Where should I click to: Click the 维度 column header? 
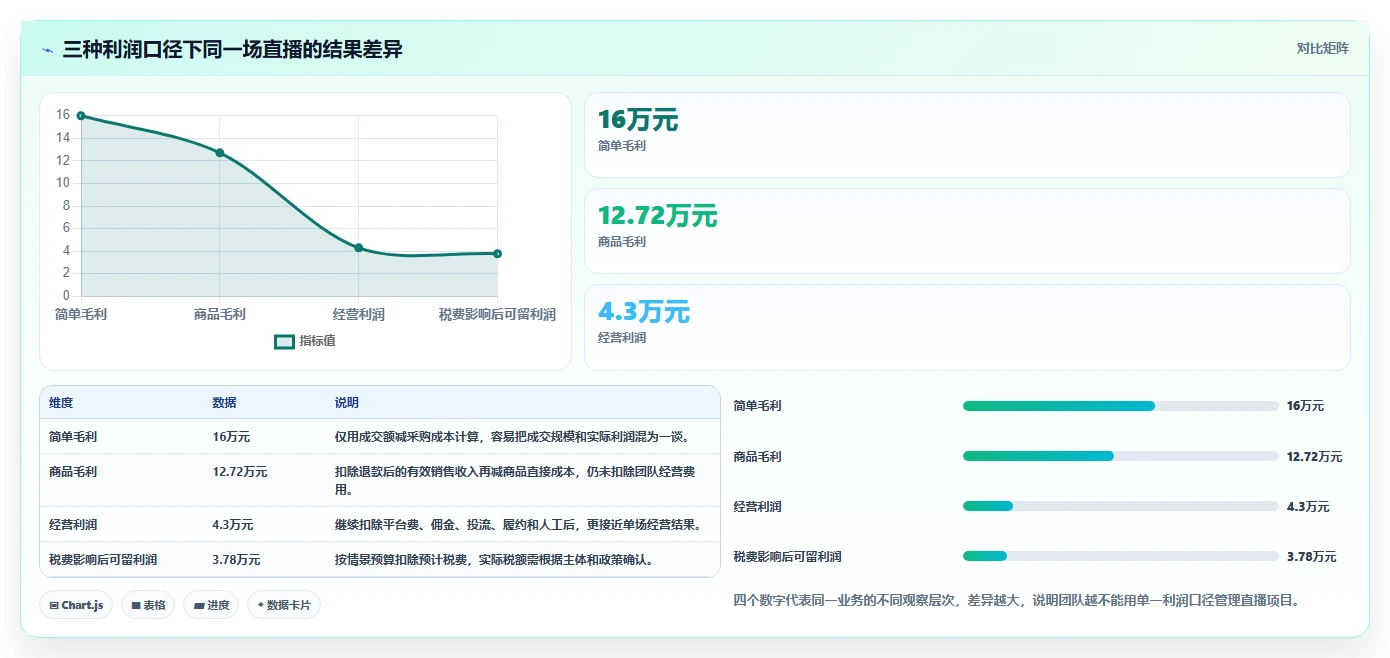click(x=61, y=403)
